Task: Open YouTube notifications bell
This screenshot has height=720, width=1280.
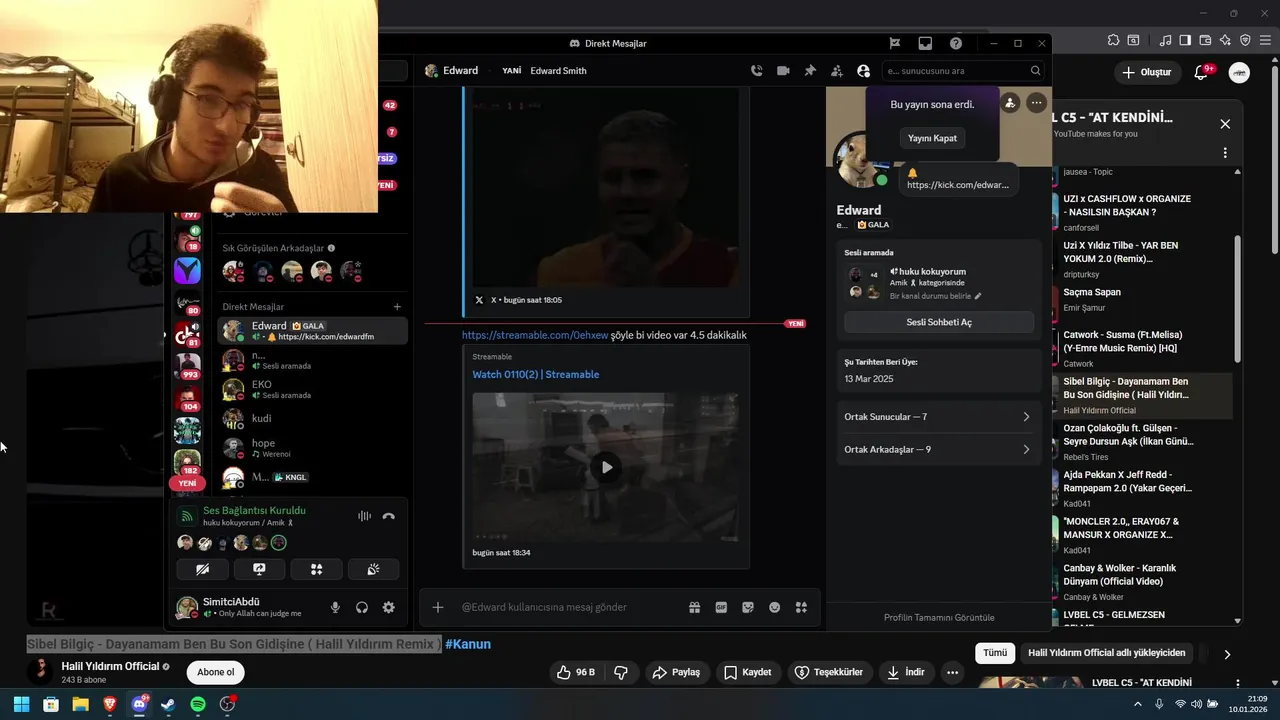Action: pos(1201,72)
